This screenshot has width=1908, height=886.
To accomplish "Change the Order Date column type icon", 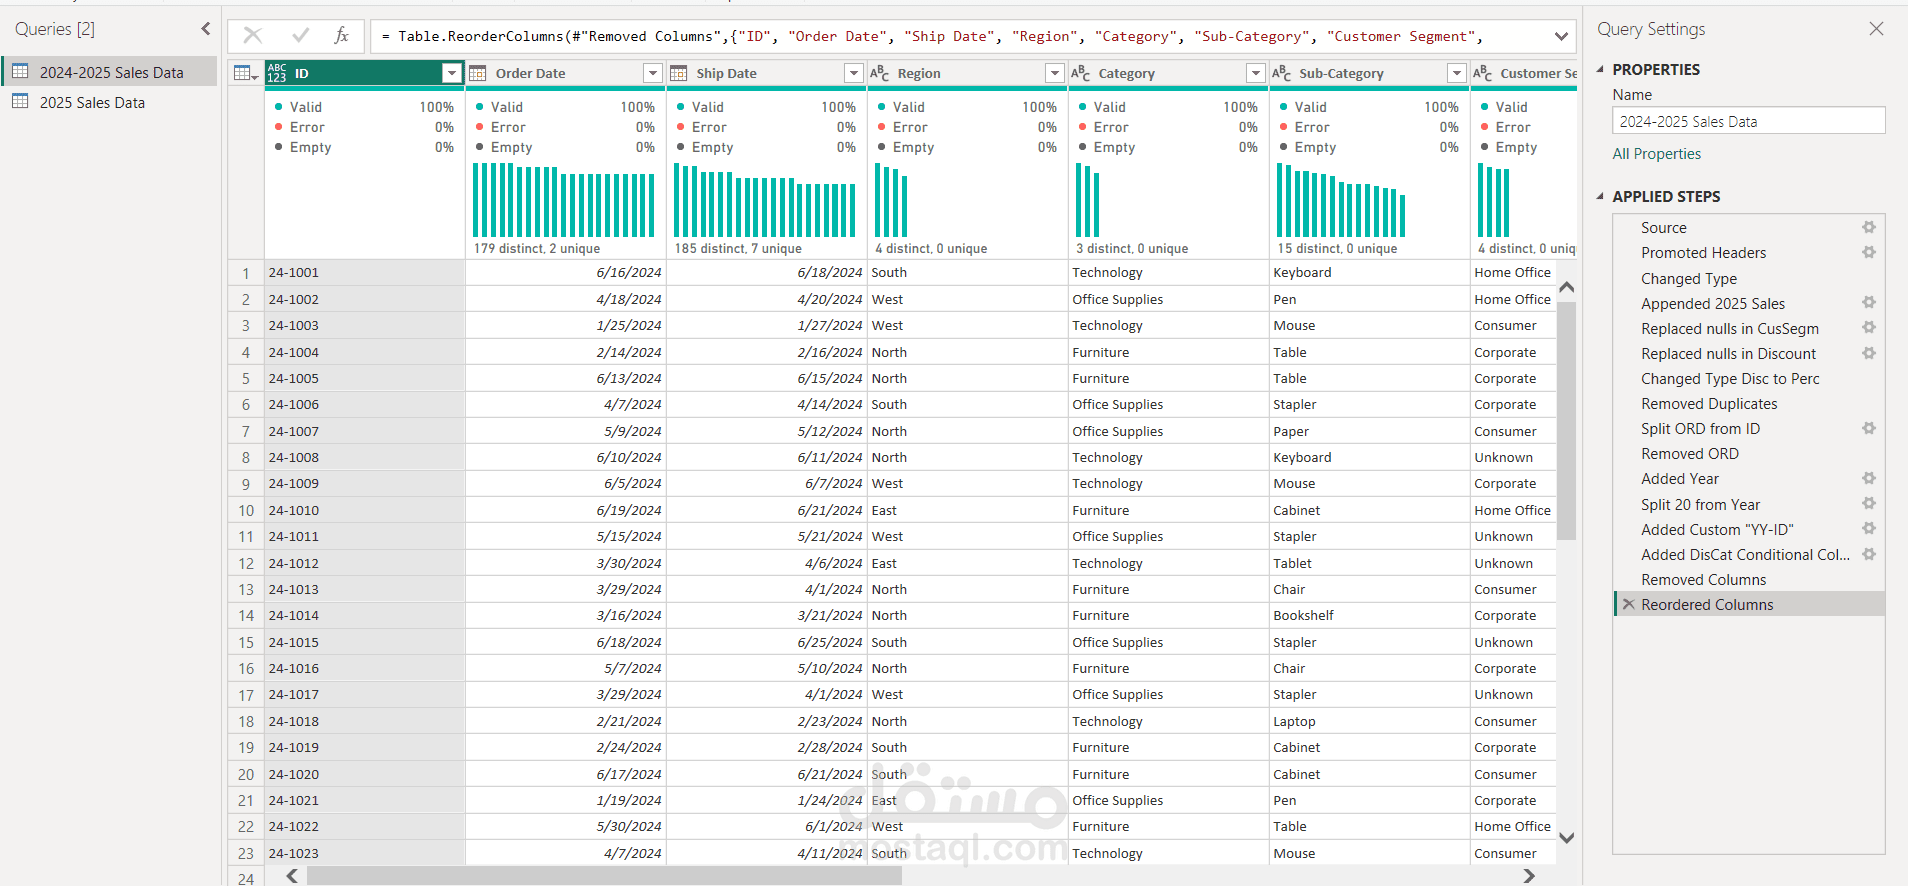I will (x=478, y=73).
